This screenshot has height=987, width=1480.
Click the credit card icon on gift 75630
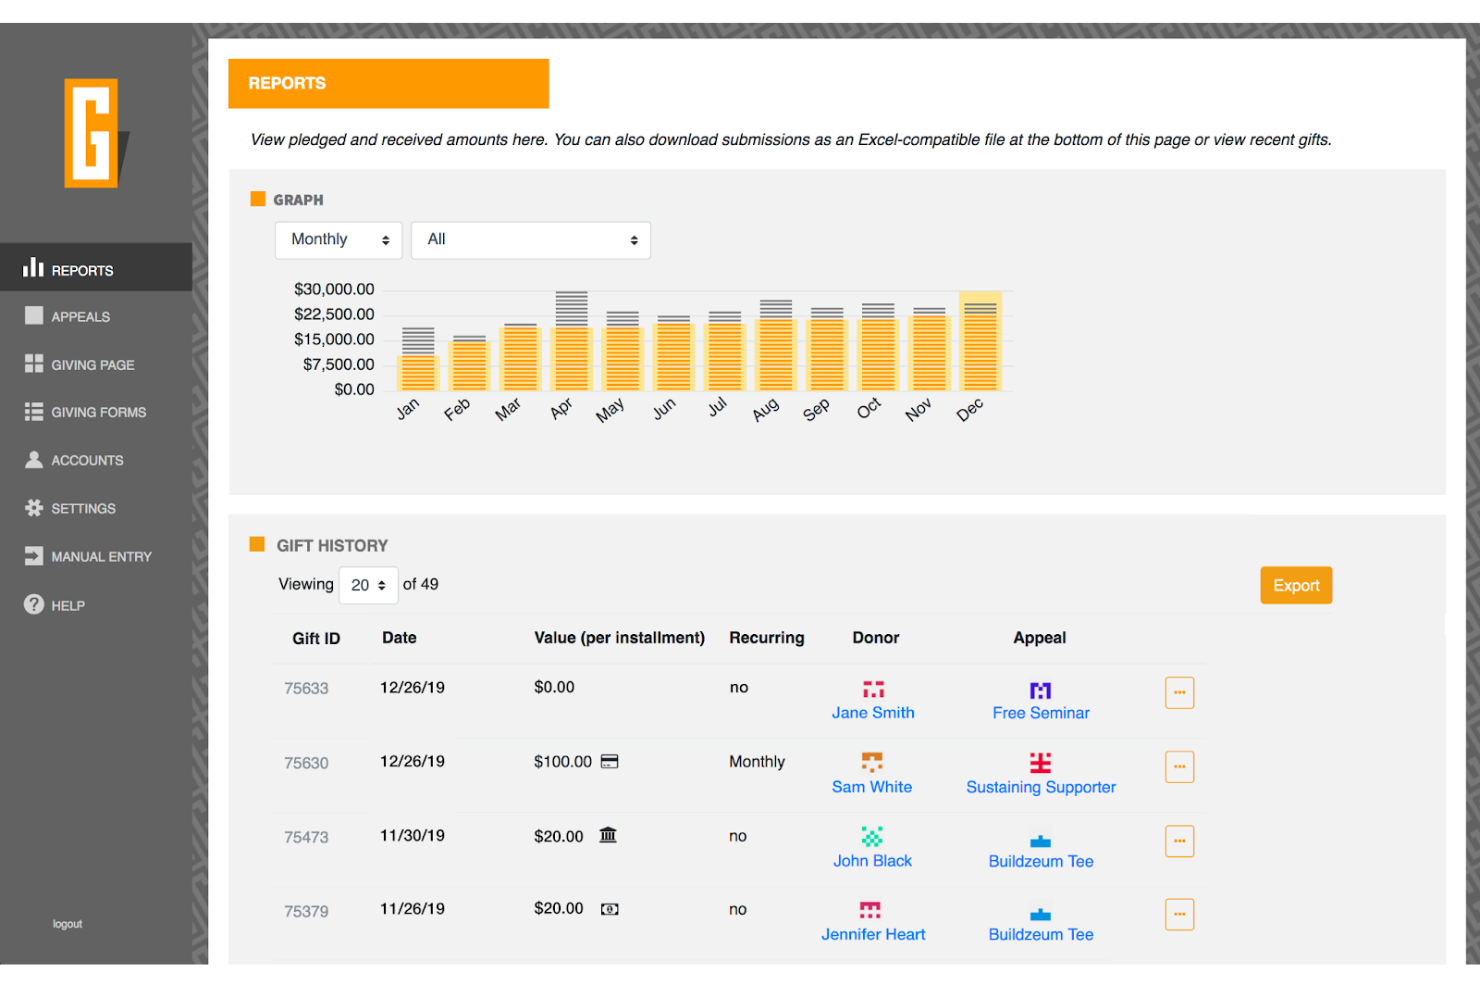pos(609,761)
